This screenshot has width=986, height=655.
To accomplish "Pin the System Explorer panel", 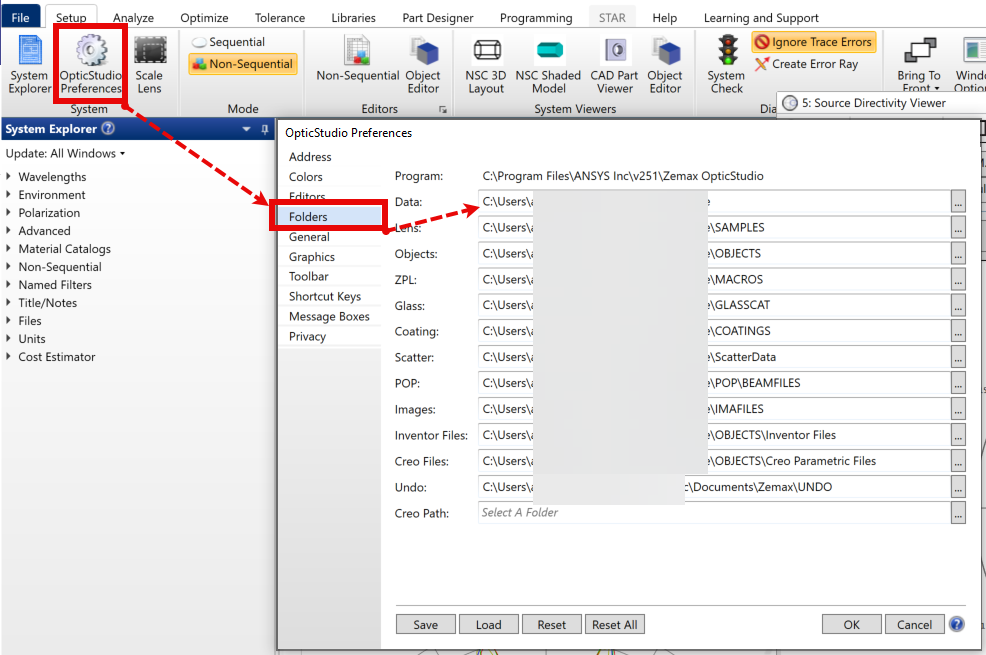I will (265, 129).
